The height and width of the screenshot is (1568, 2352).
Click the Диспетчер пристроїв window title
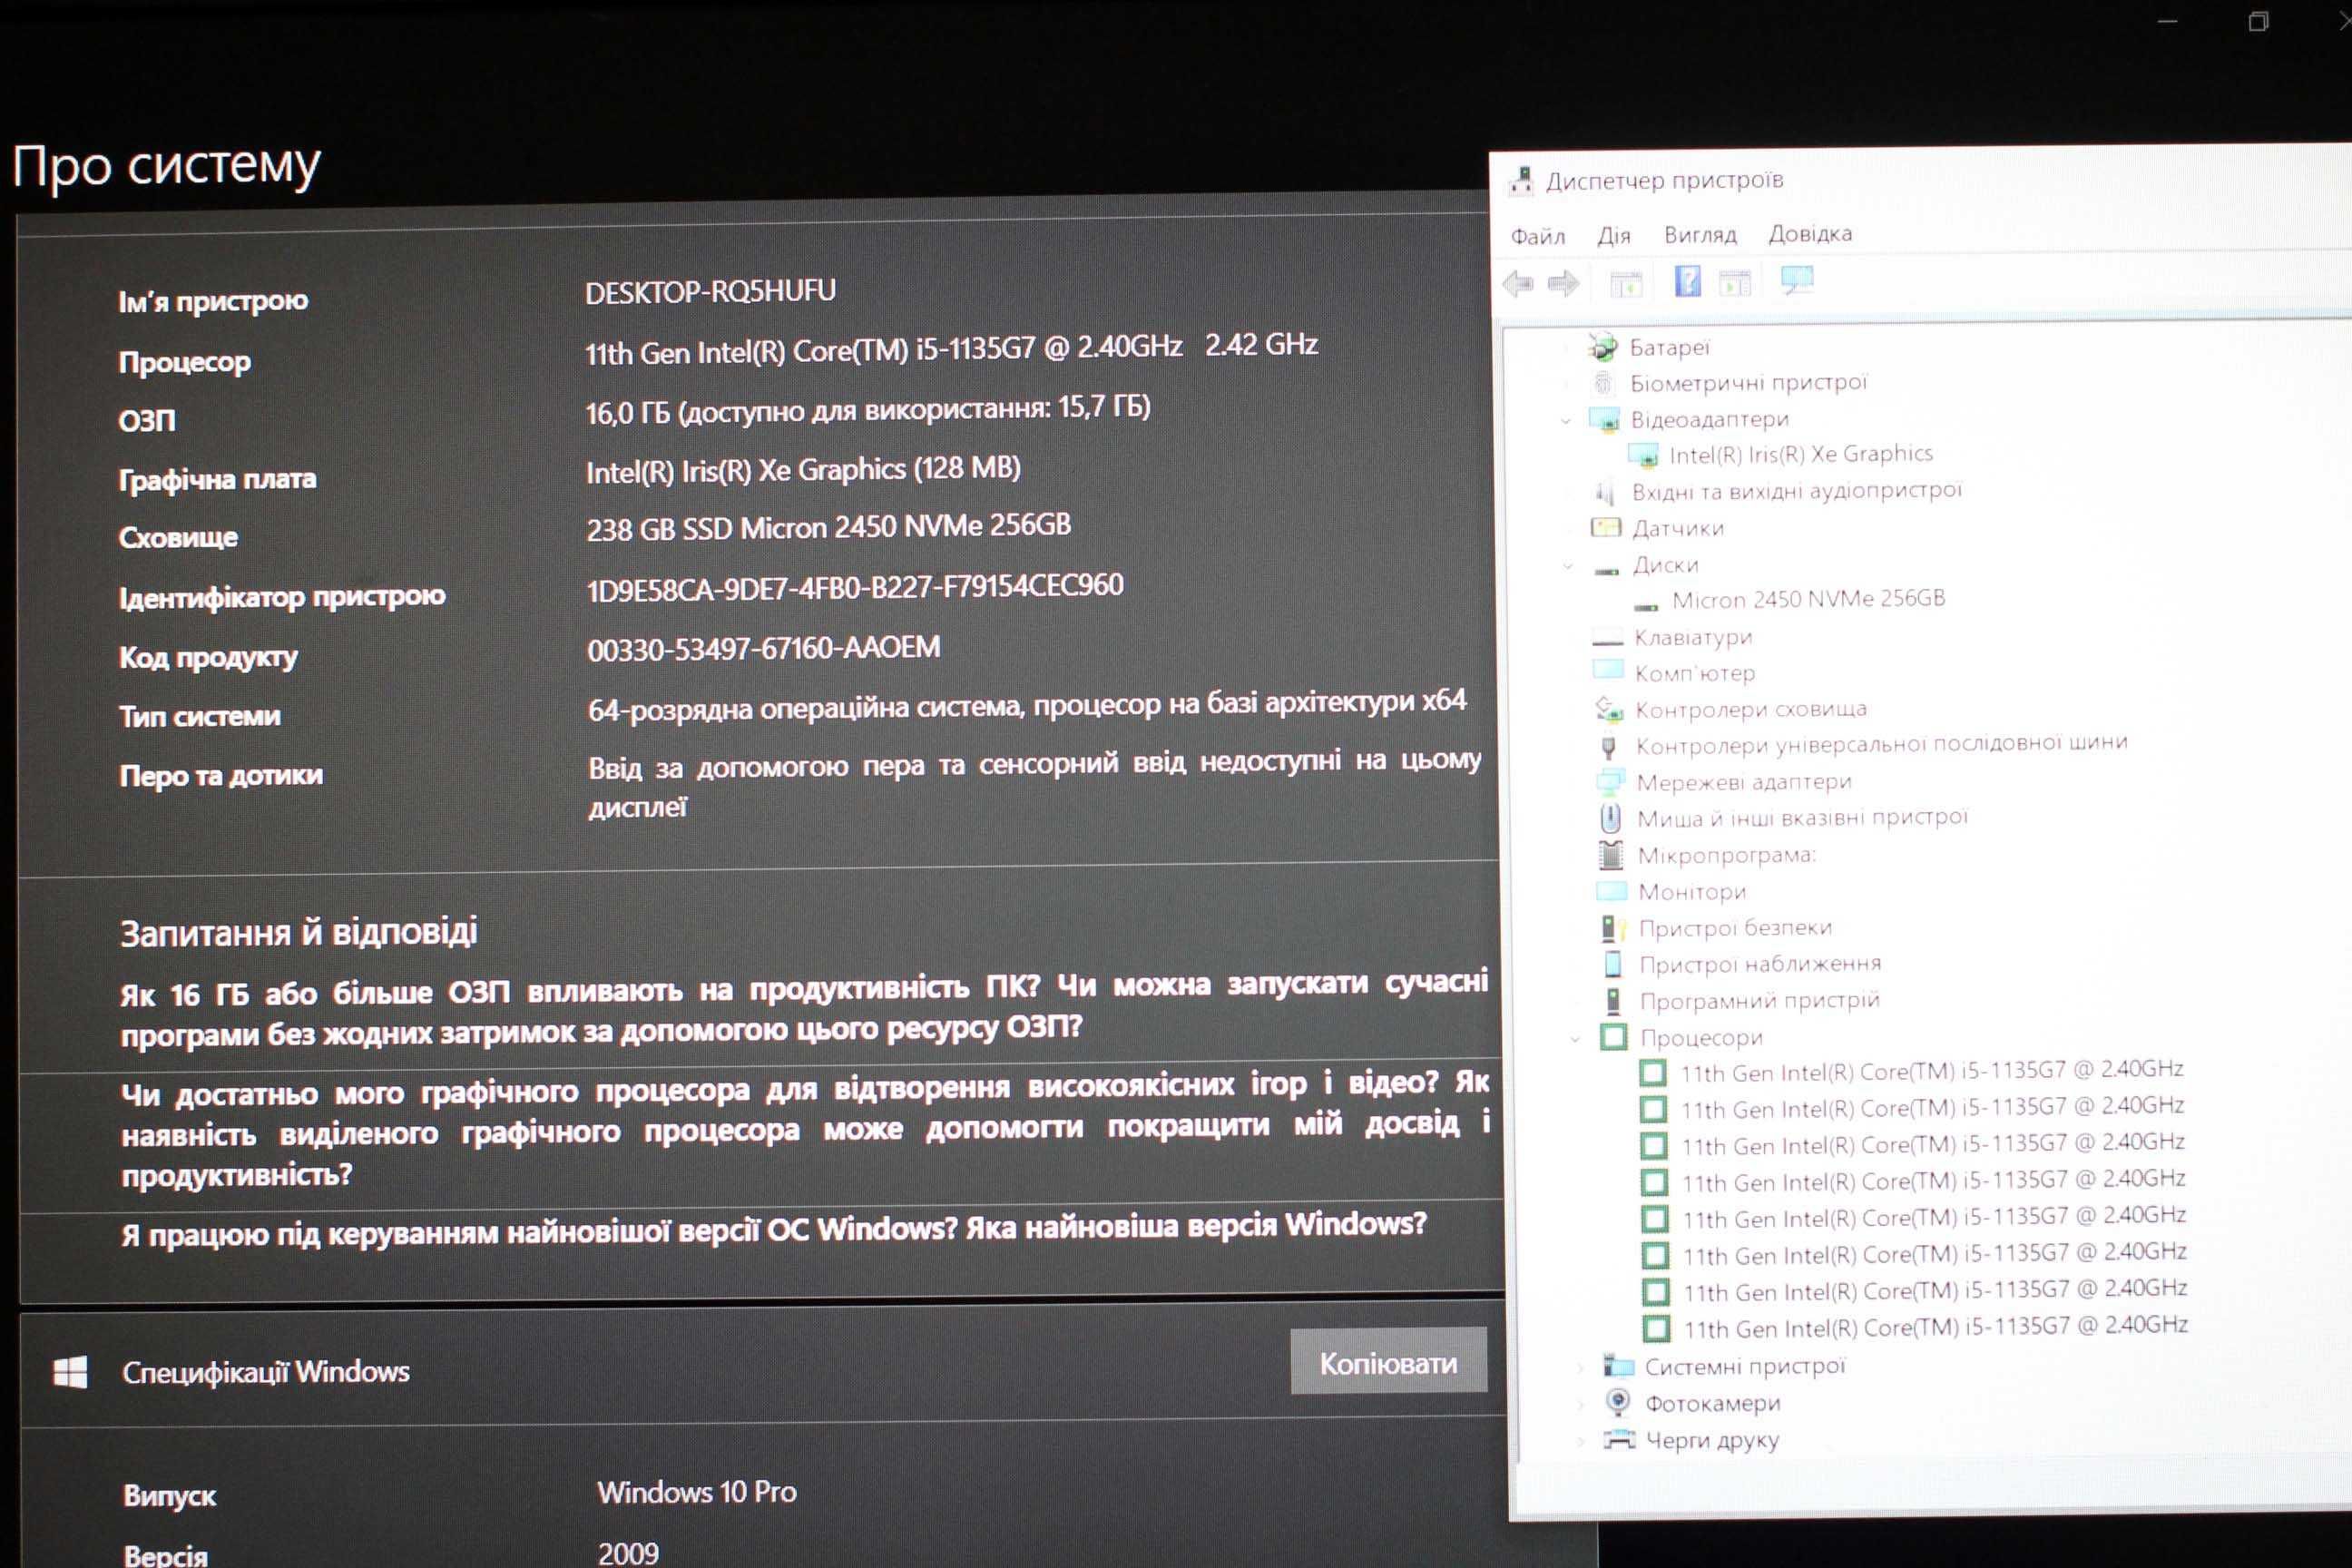(1664, 181)
